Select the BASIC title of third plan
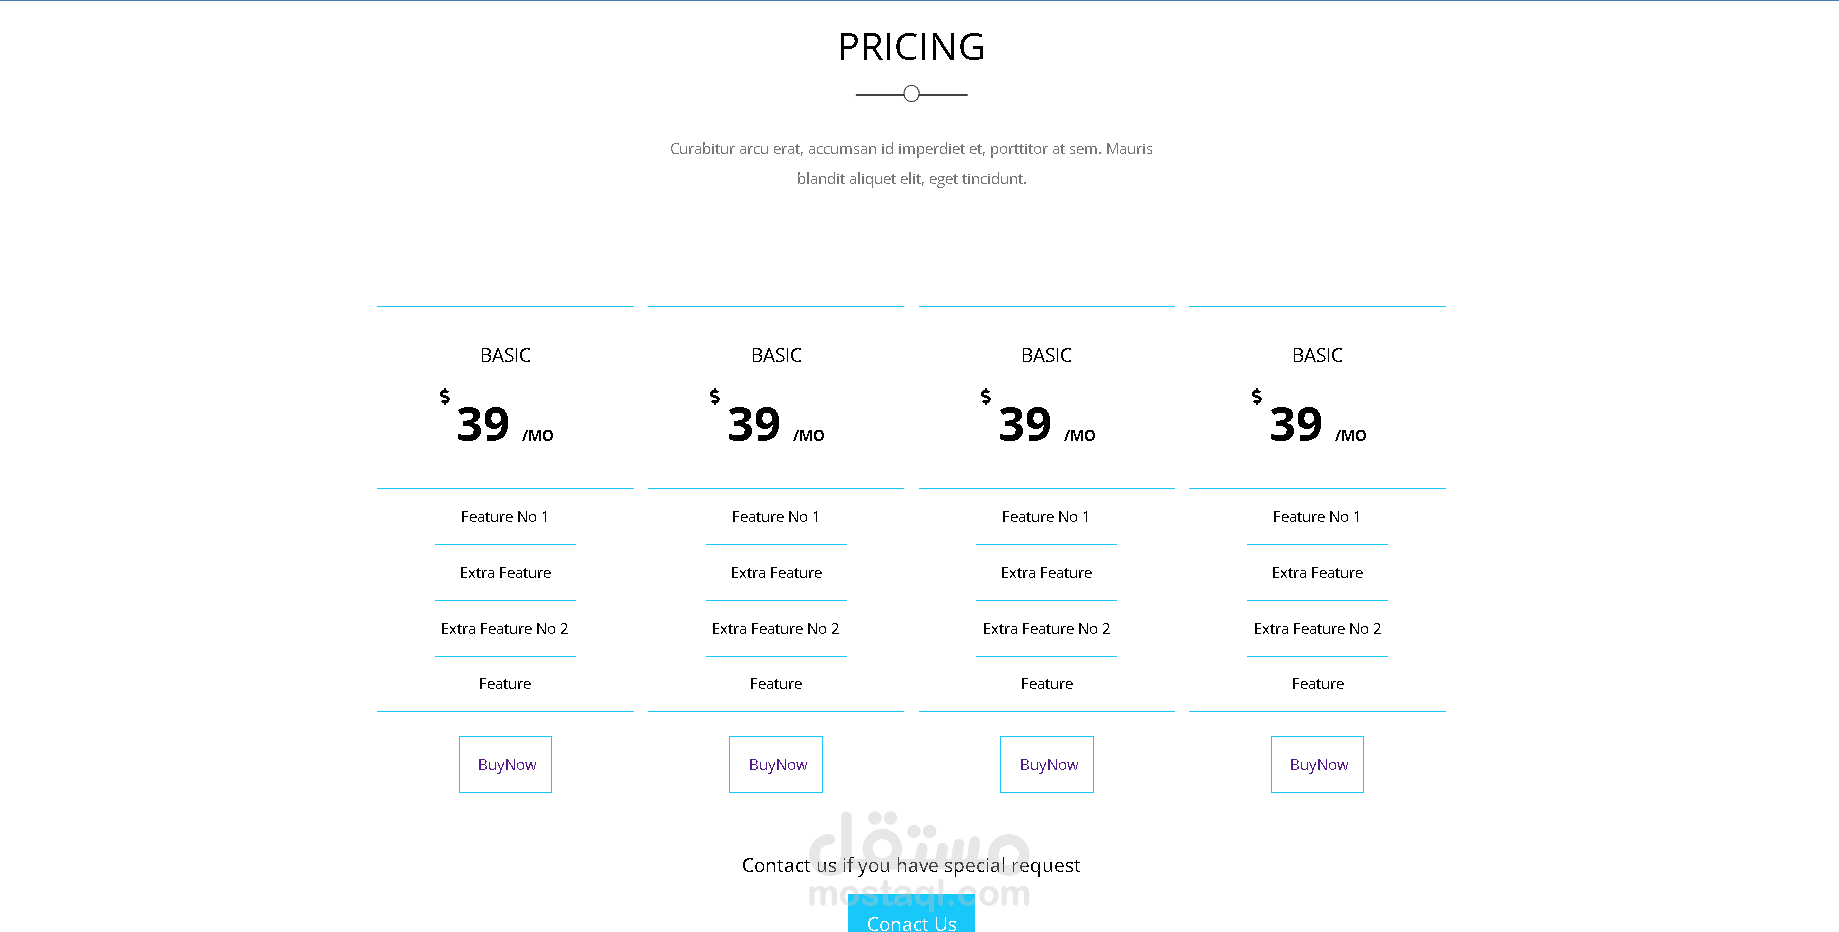The width and height of the screenshot is (1839, 932). coord(1046,355)
